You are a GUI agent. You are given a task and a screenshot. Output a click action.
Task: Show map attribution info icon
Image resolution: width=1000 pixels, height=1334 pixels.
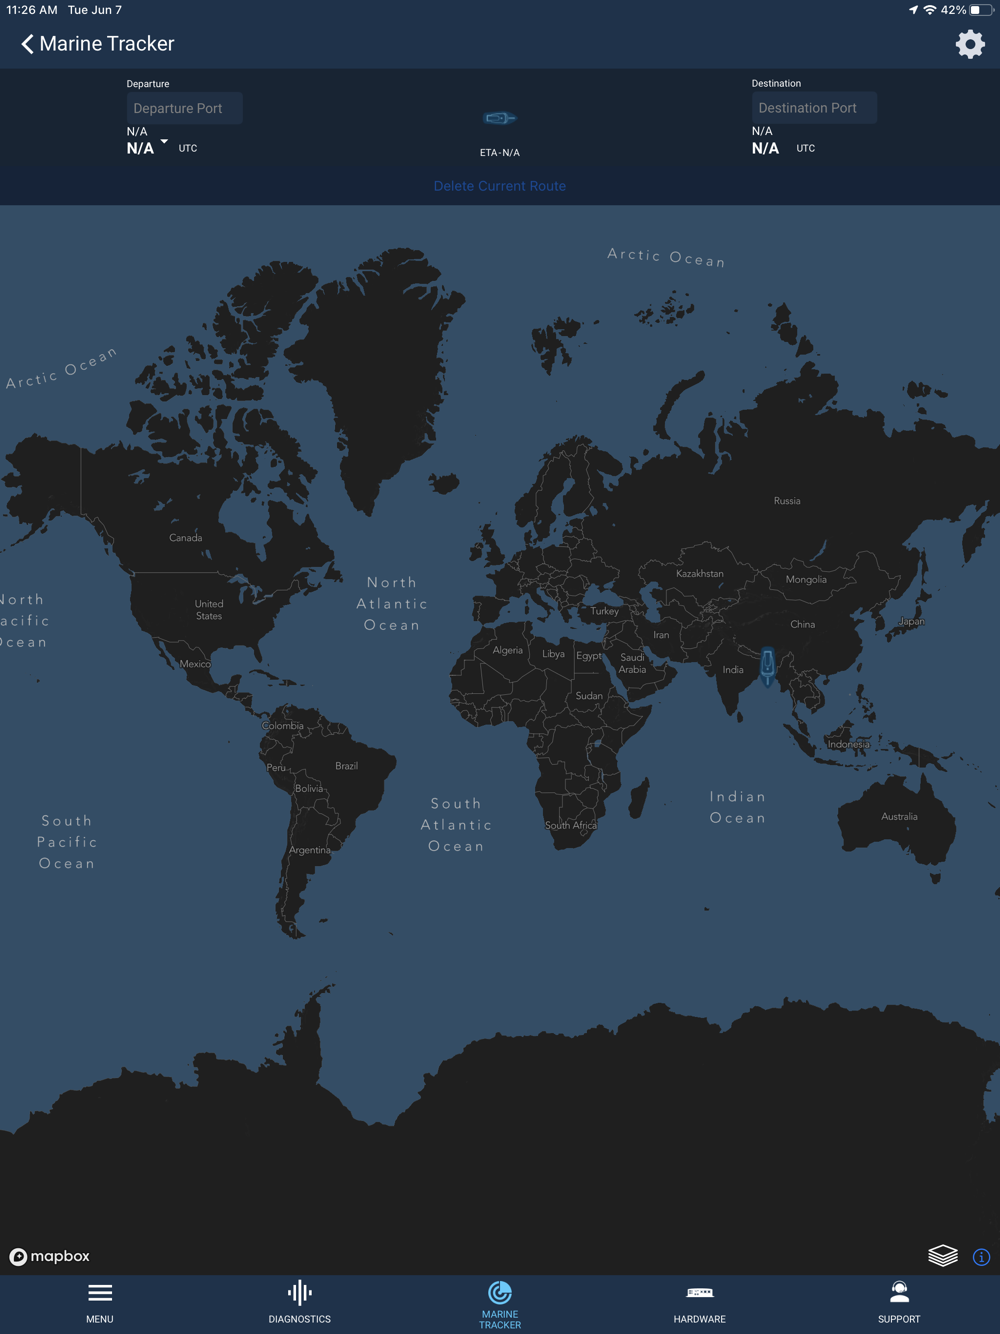pyautogui.click(x=982, y=1257)
